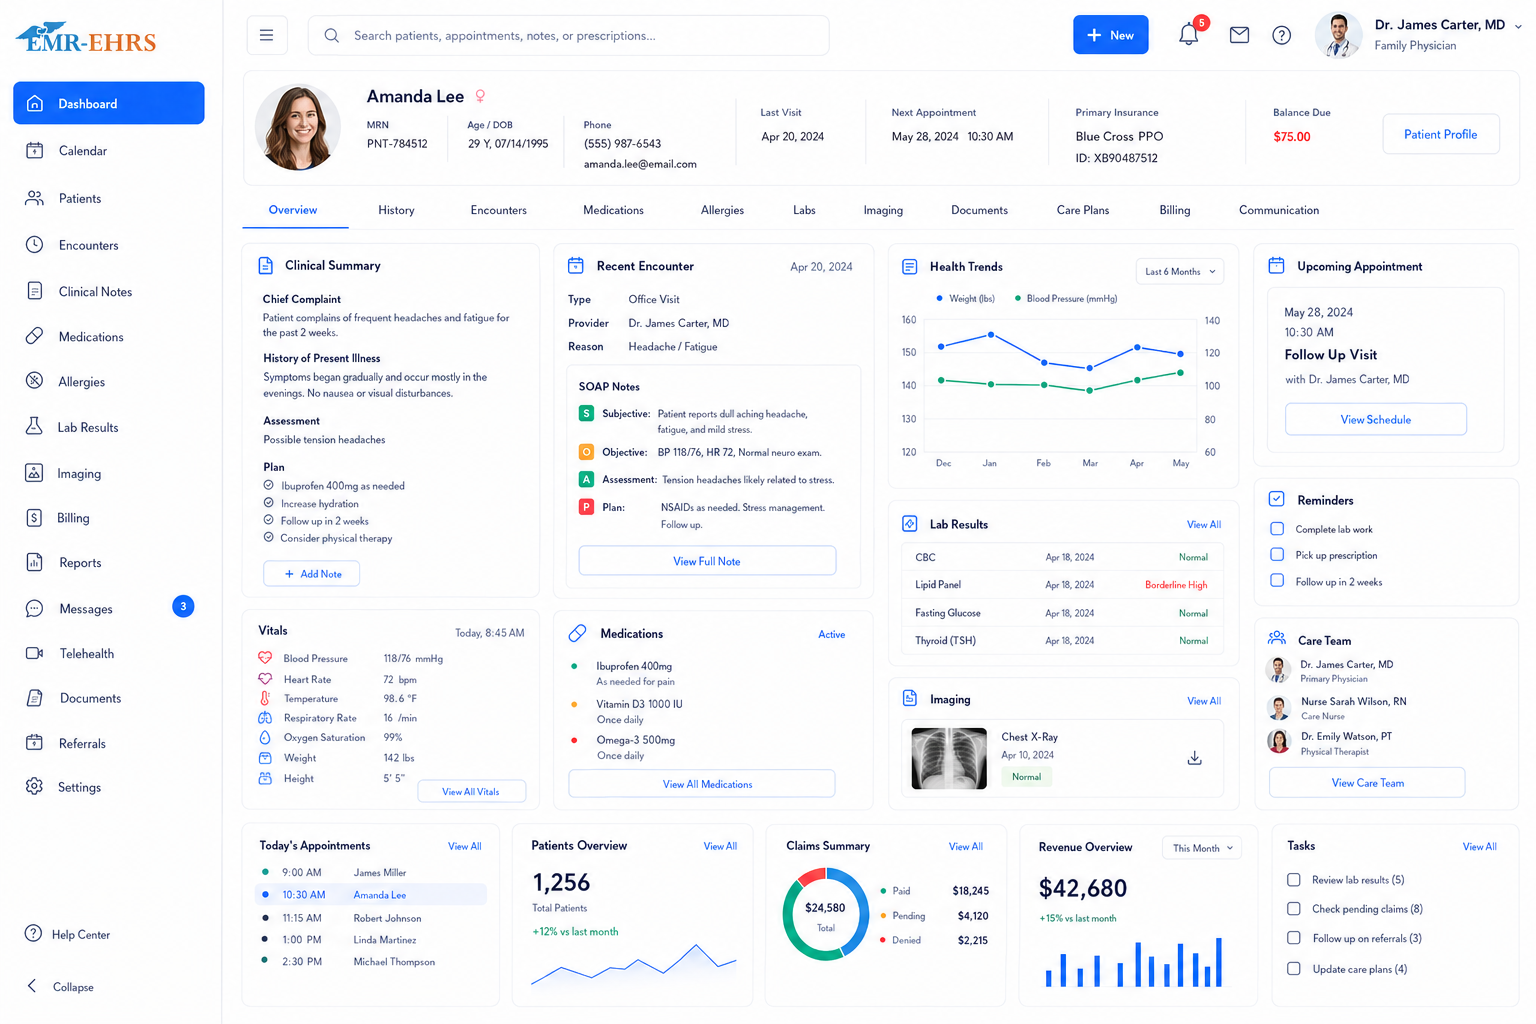
Task: Check the Follow up in 2 weeks reminder
Action: 1277,580
